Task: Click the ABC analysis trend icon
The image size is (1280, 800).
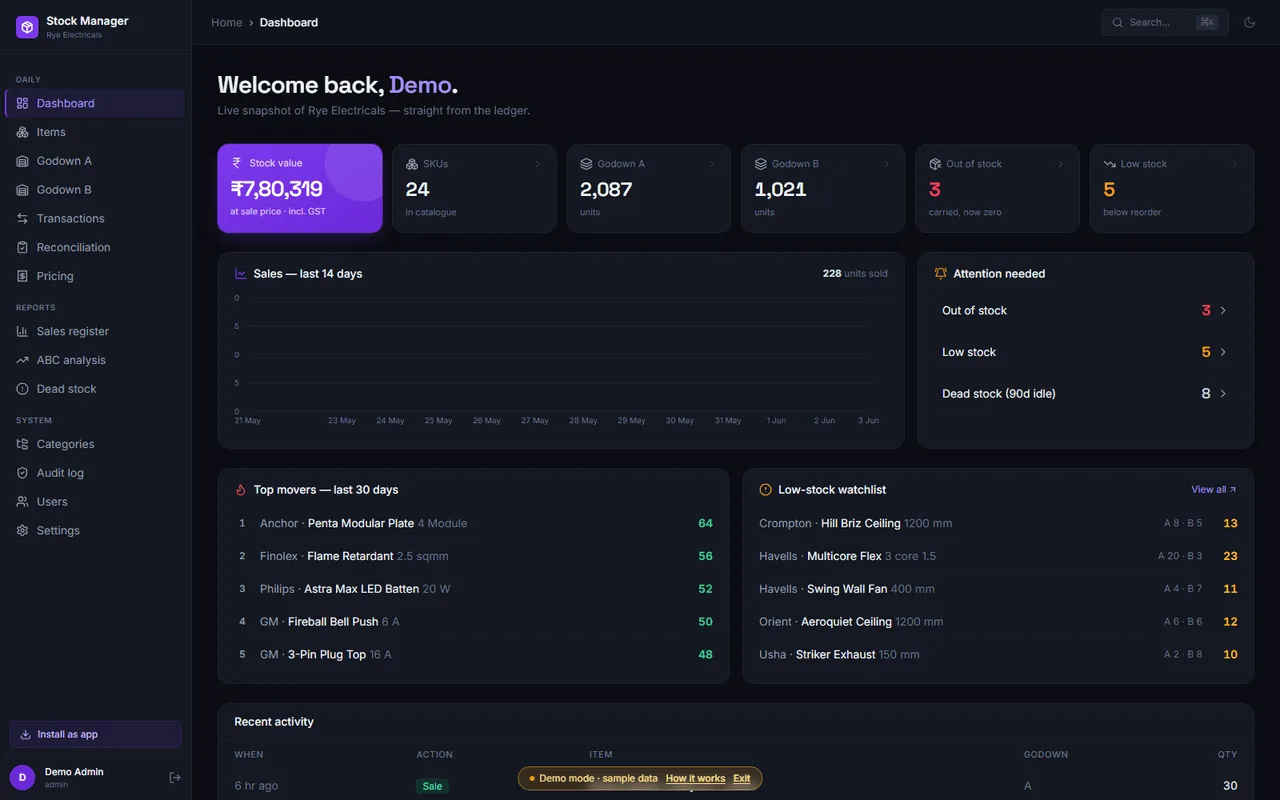Action: tap(22, 360)
